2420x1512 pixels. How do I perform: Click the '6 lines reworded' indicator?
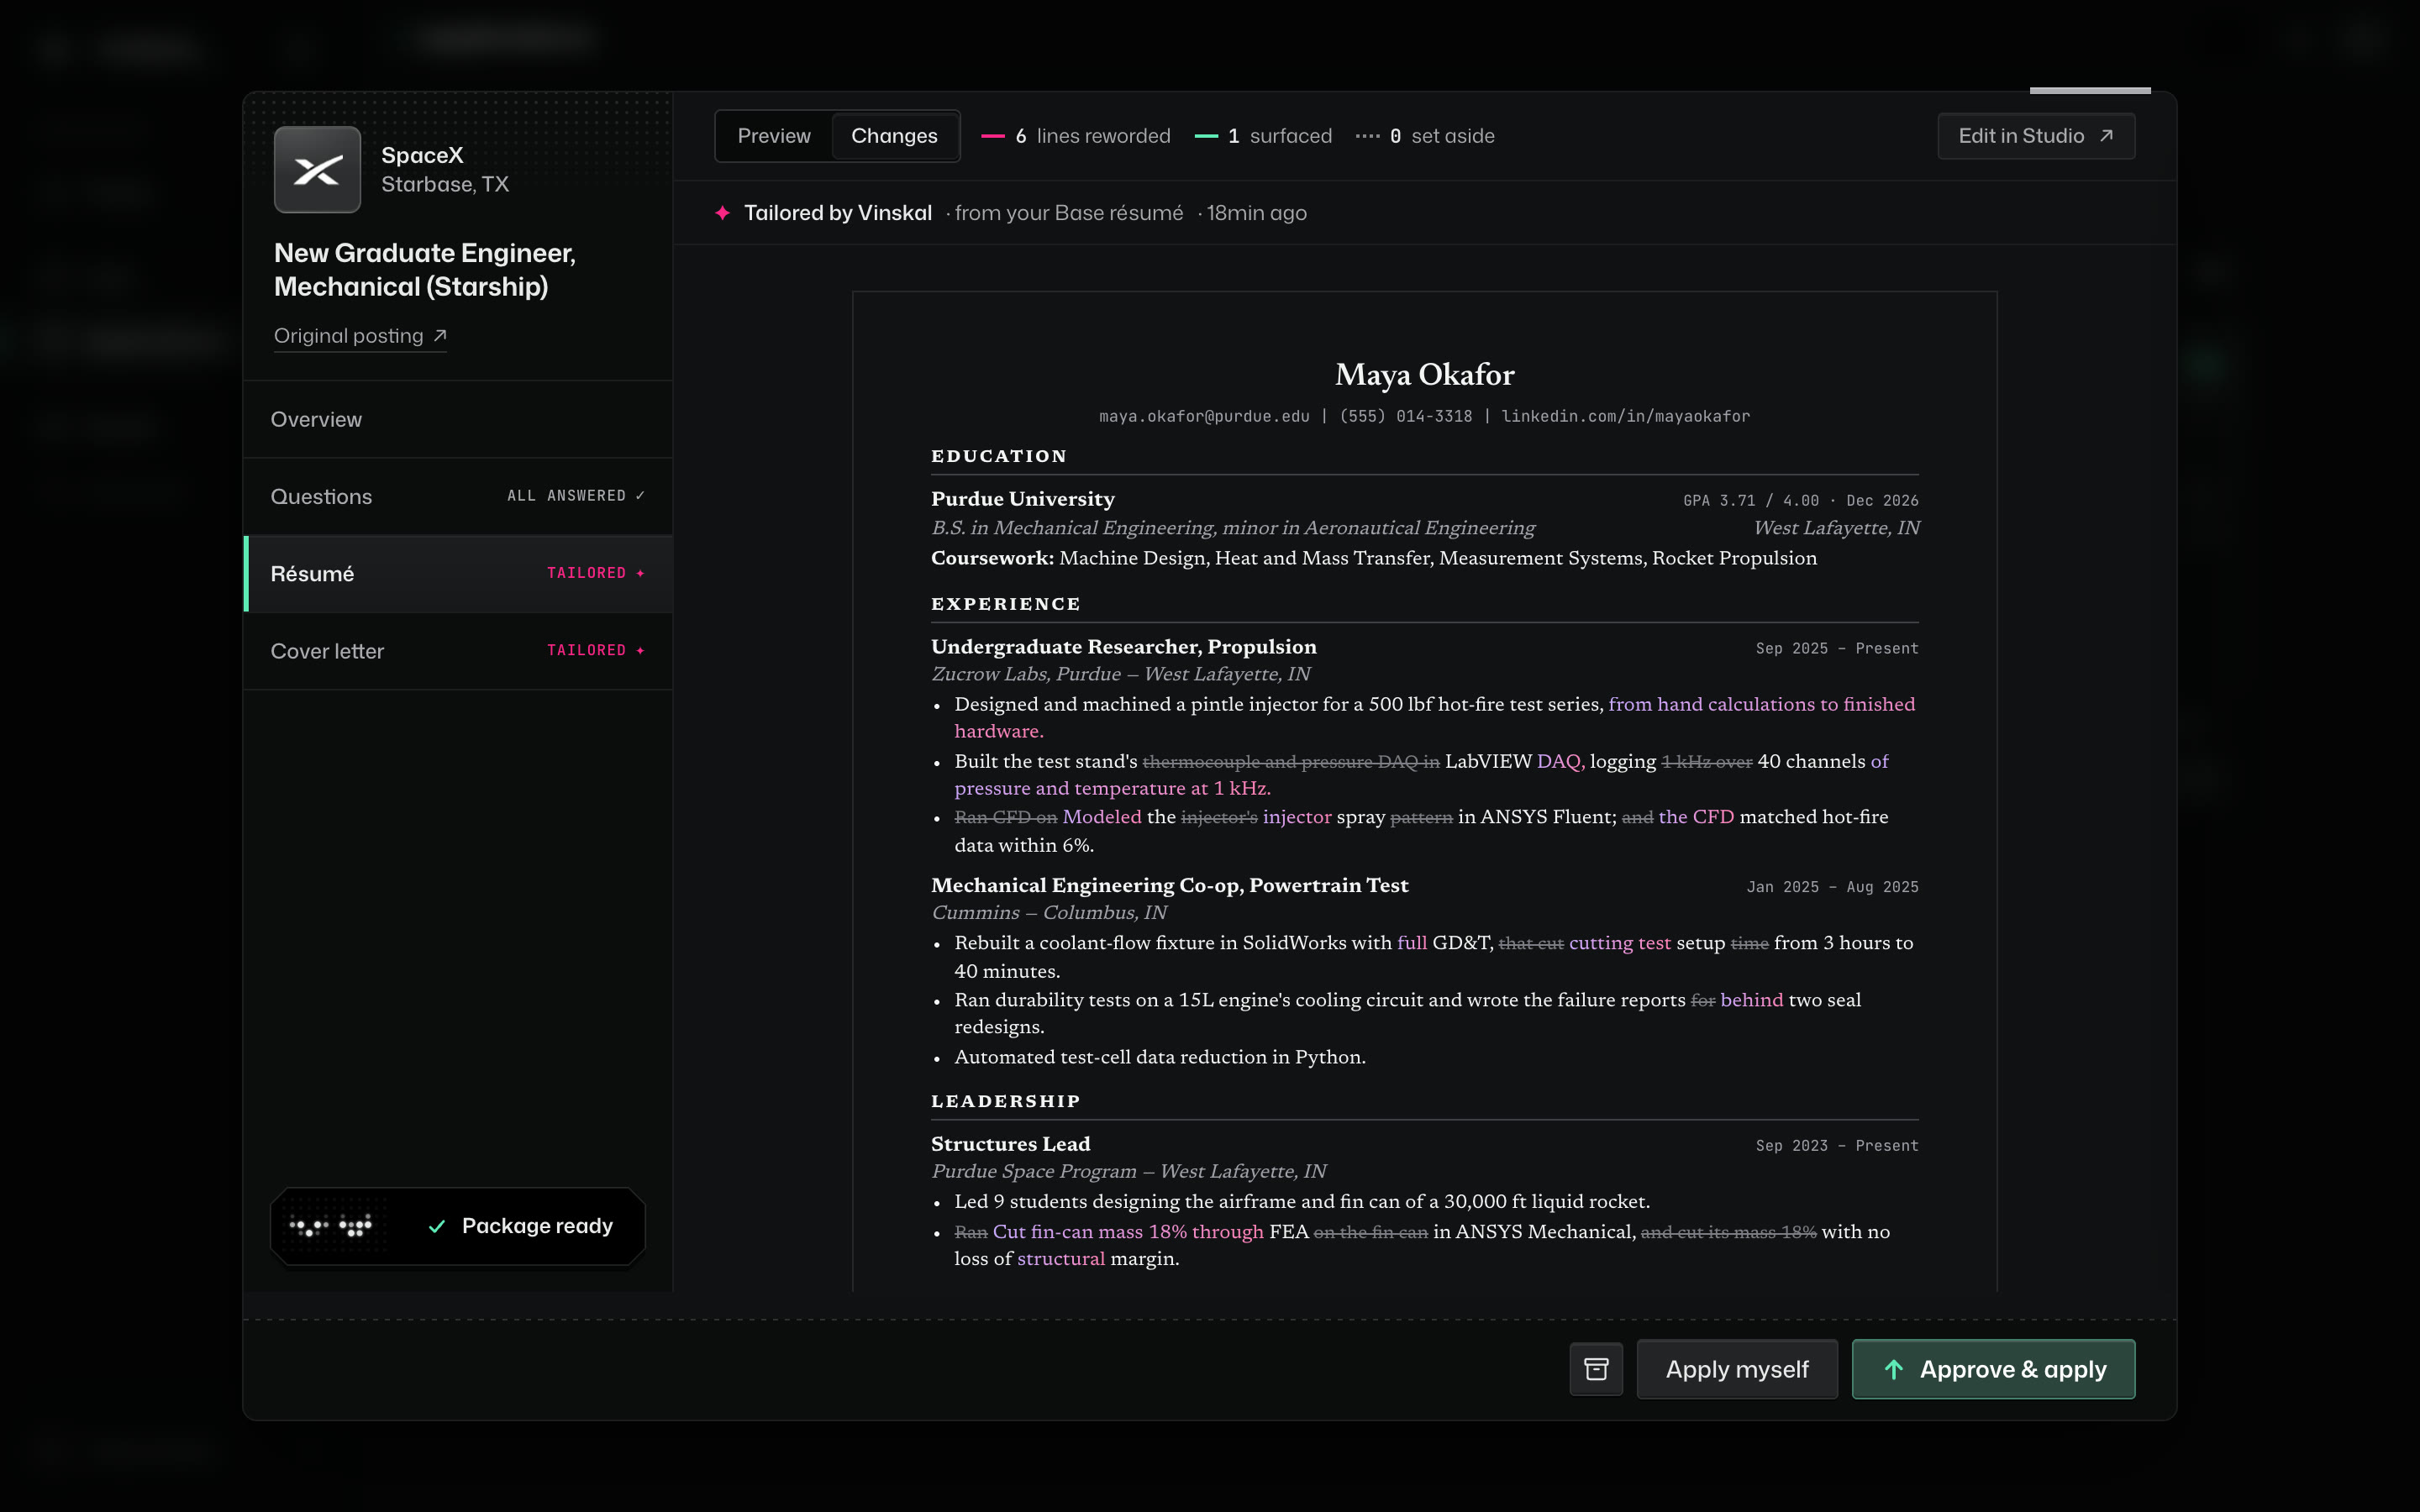pyautogui.click(x=1076, y=136)
